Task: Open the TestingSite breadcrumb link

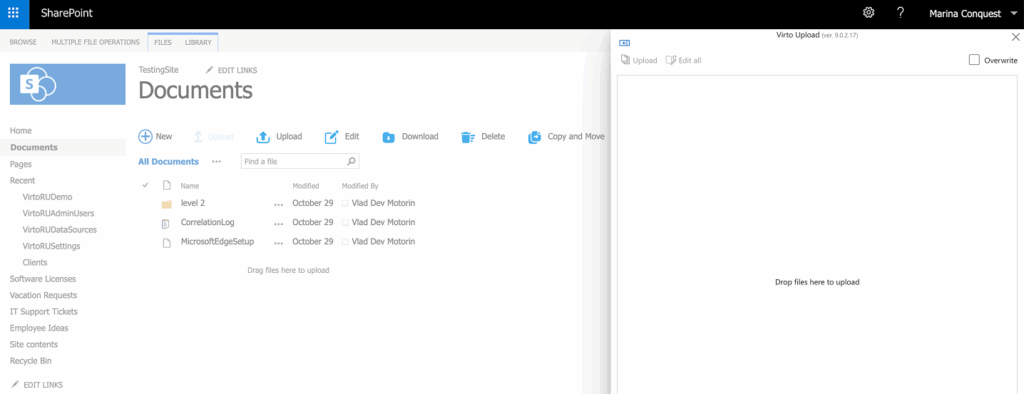Action: [159, 69]
